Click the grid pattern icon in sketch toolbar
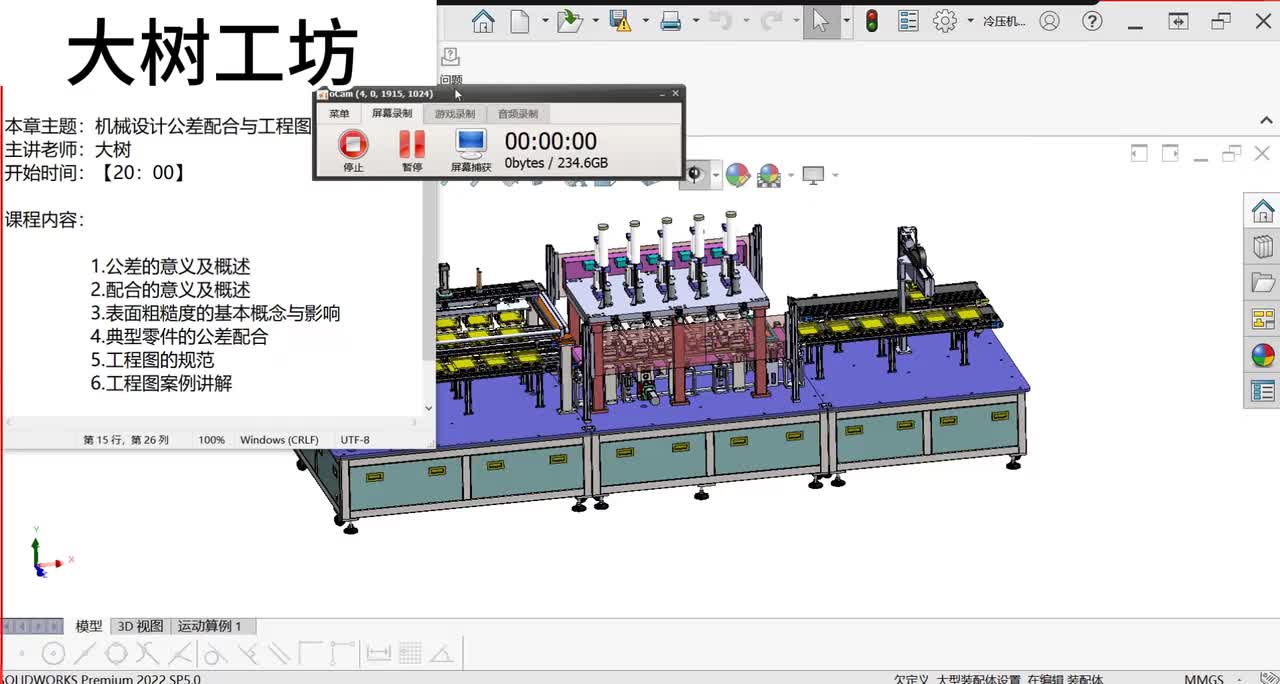 coord(410,654)
